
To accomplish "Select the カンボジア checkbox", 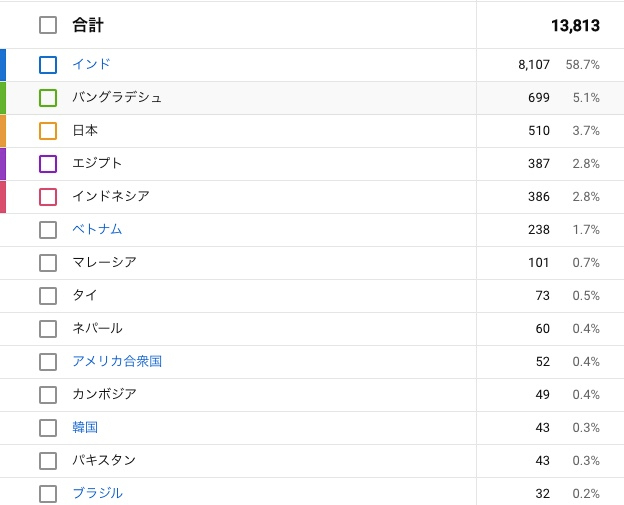I will (x=48, y=395).
